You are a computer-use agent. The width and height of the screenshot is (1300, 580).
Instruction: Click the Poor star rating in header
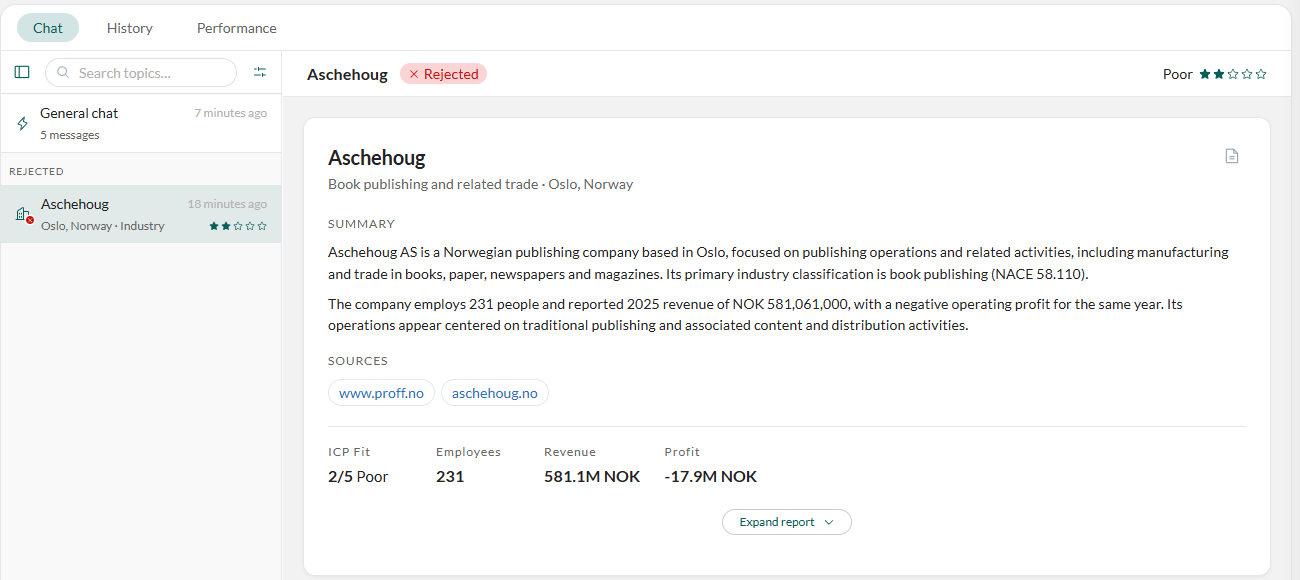point(1233,74)
